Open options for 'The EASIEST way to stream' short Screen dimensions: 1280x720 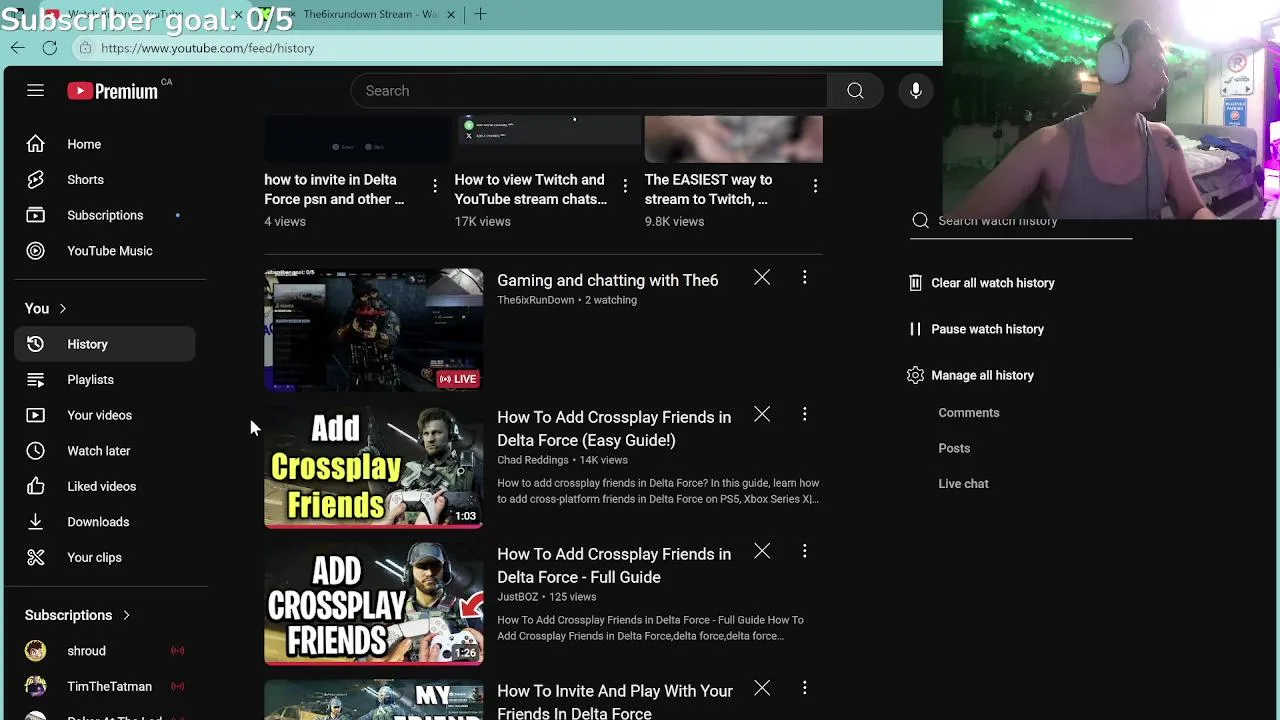pos(815,186)
